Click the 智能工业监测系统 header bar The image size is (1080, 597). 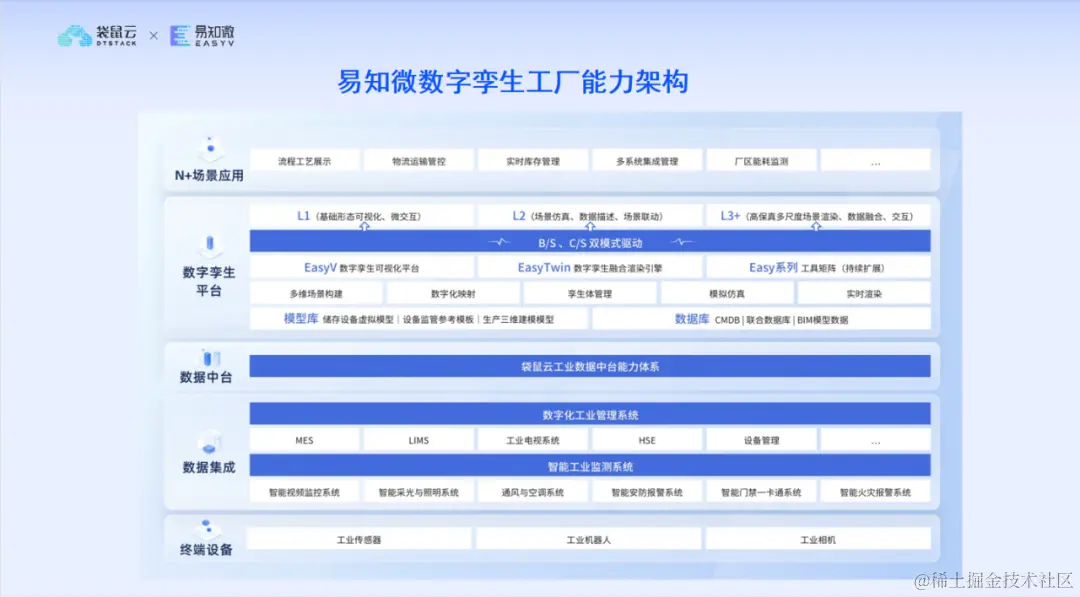point(590,466)
